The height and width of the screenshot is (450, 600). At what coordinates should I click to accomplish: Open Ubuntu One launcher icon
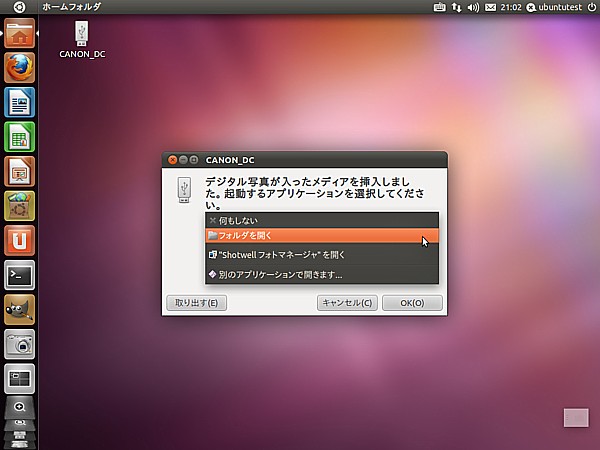(20, 240)
